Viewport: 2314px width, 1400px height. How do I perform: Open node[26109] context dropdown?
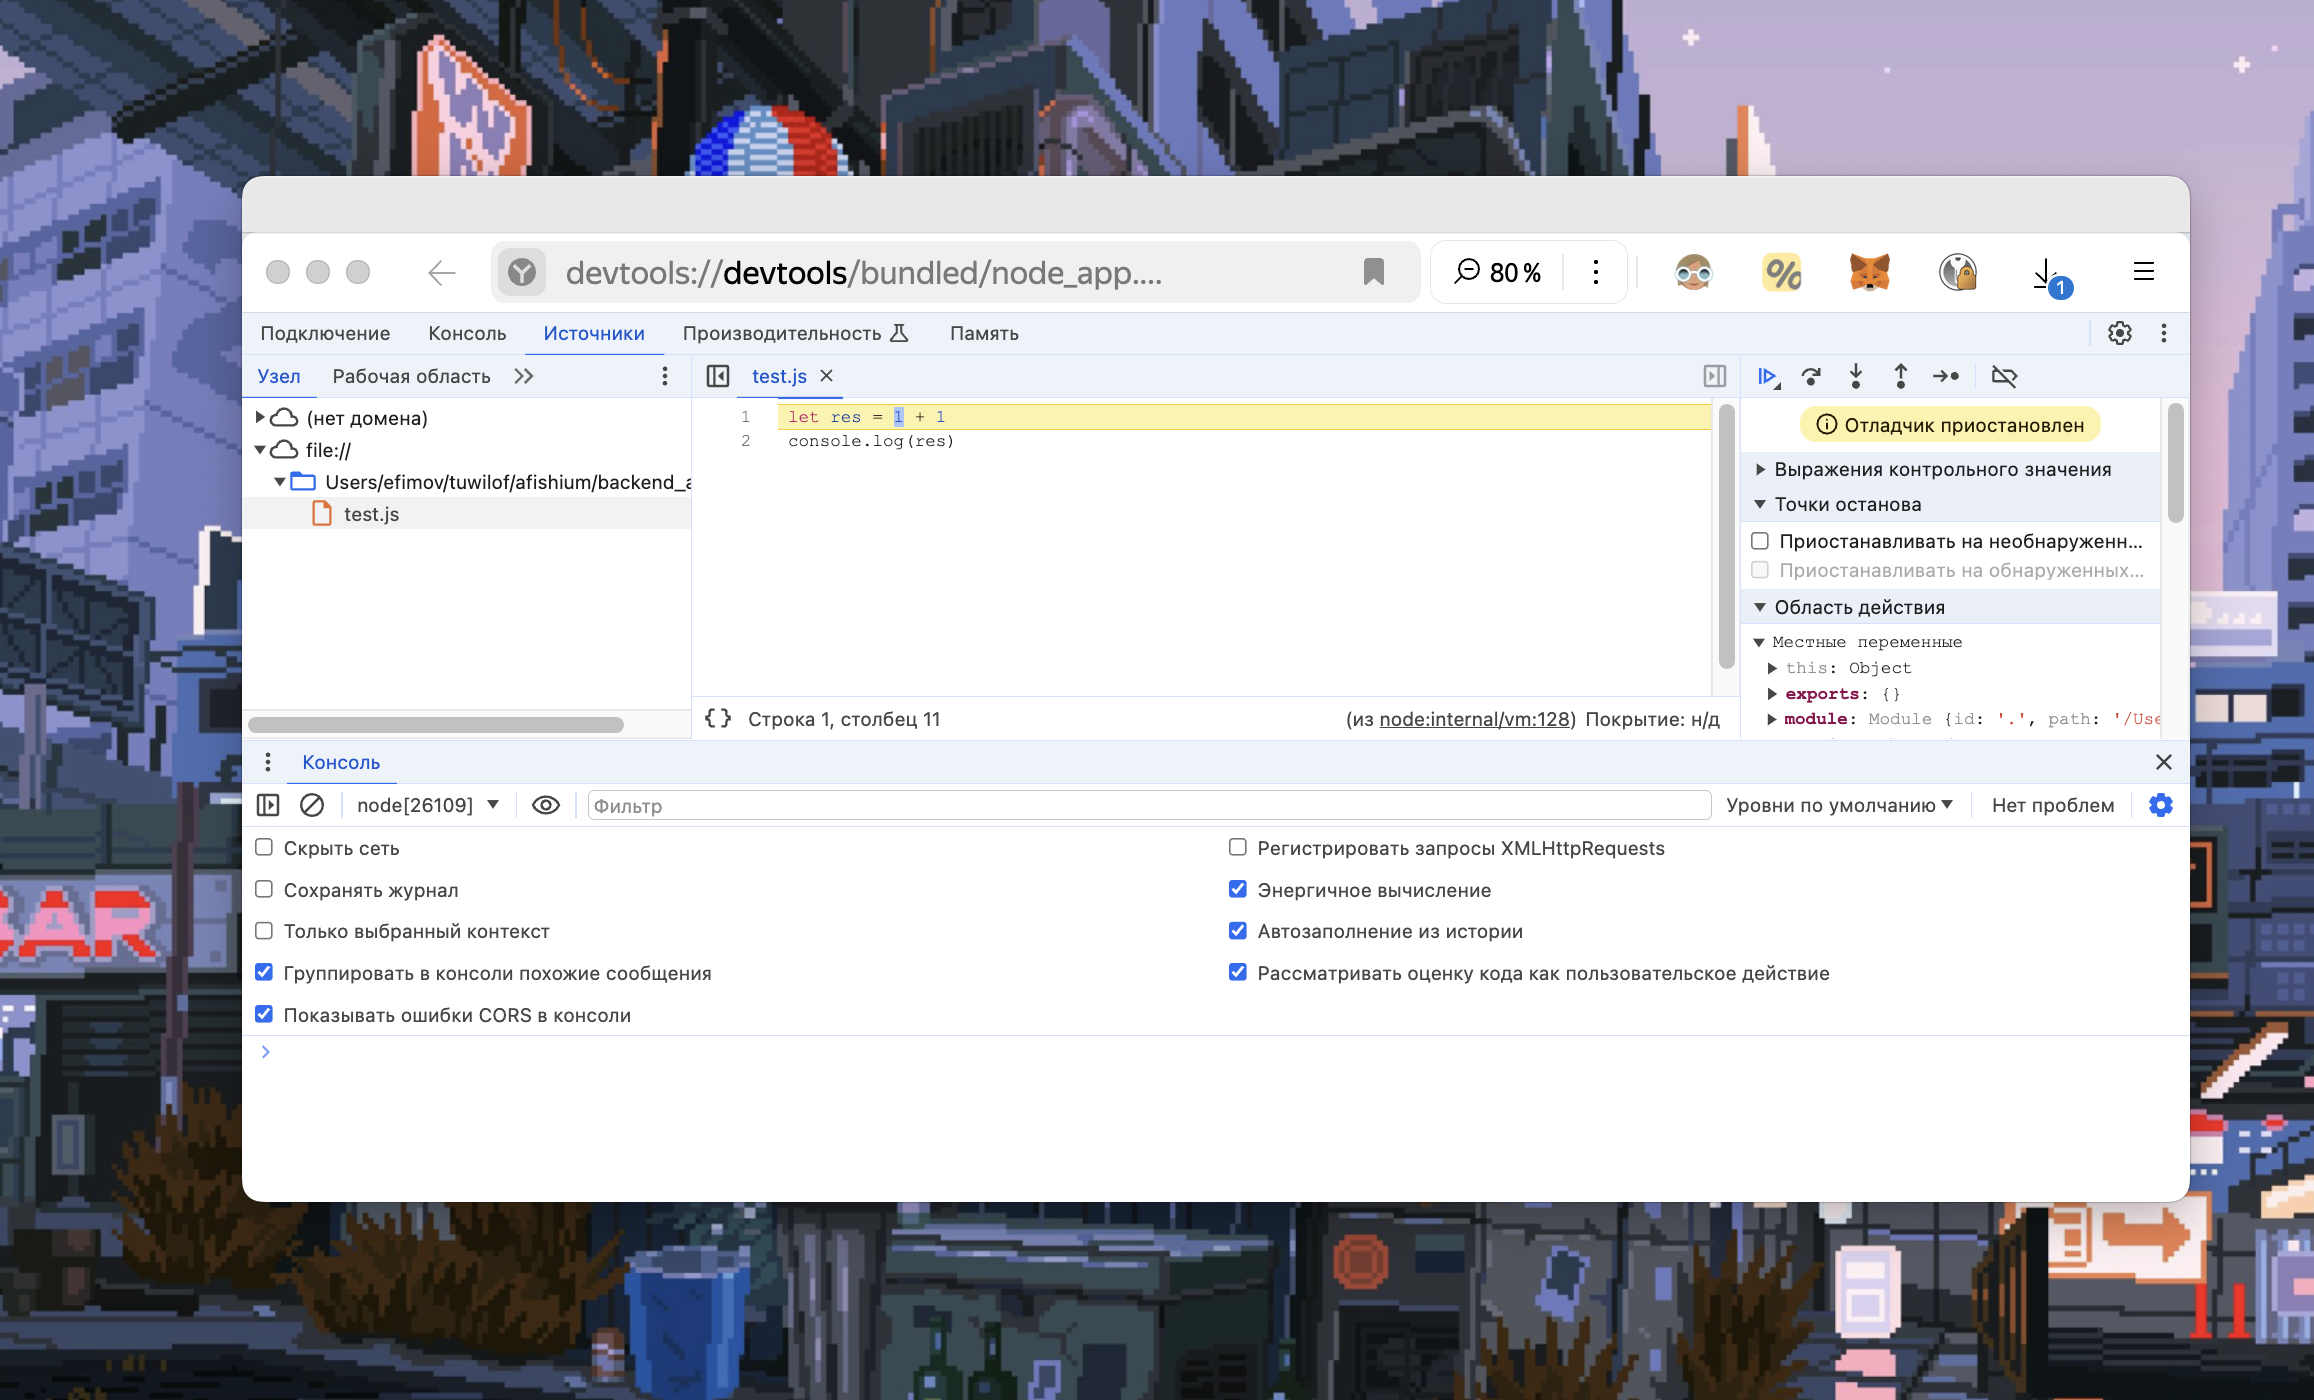tap(428, 805)
